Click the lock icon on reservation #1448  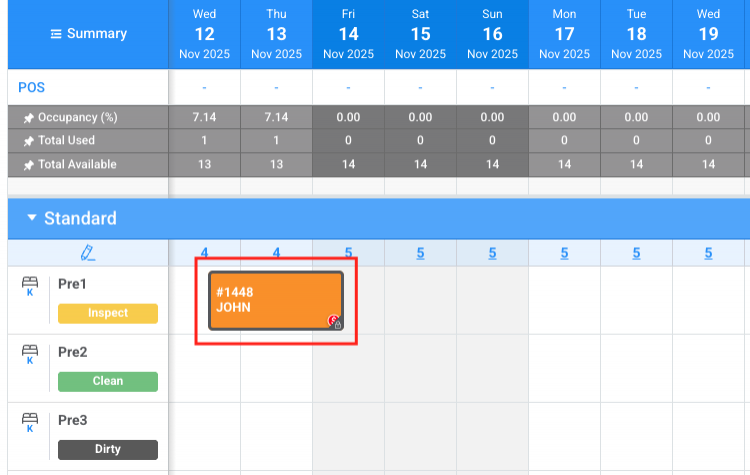(337, 323)
